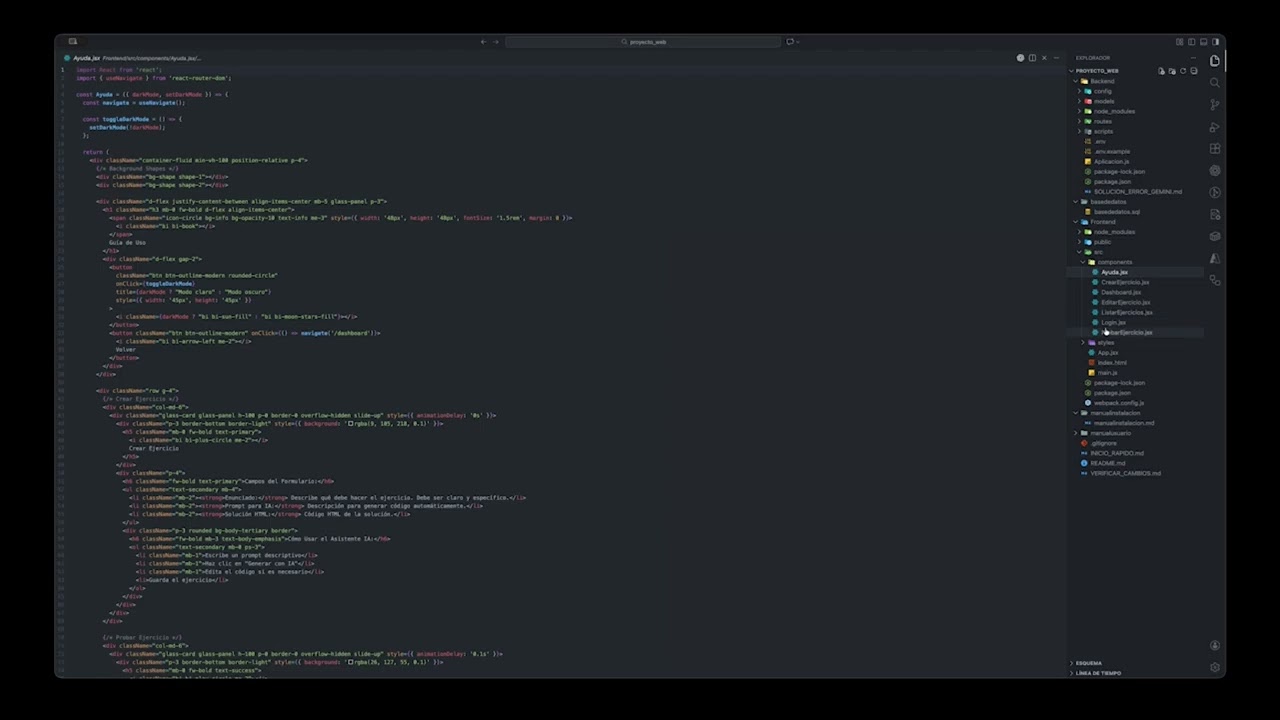
Task: Create a new folder in PROYECTO_WEB
Action: click(1172, 71)
